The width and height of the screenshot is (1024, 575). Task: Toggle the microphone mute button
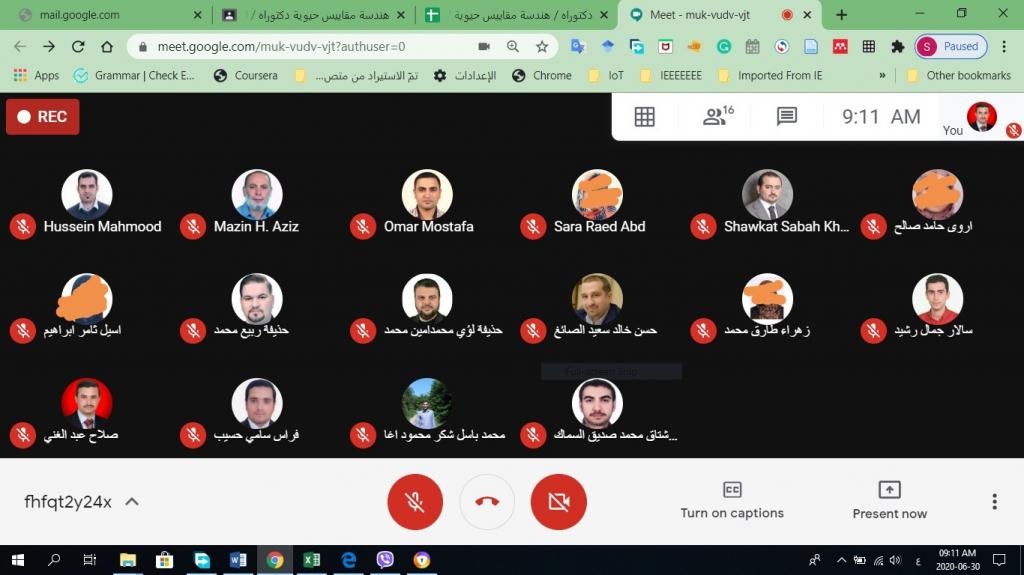pos(415,502)
